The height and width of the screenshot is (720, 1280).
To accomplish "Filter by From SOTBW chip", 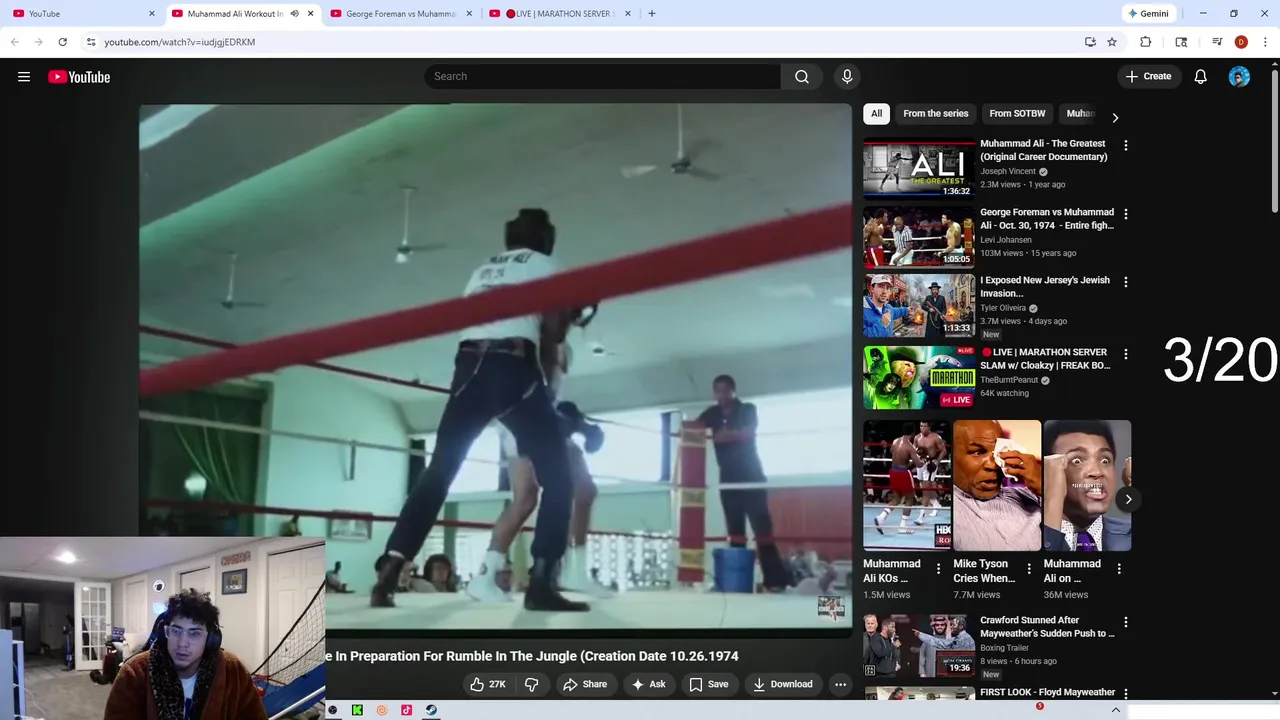I will 1017,114.
